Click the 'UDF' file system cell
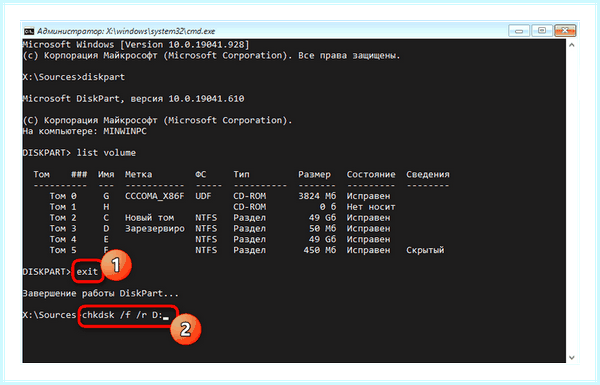The image size is (600, 385). [203, 196]
